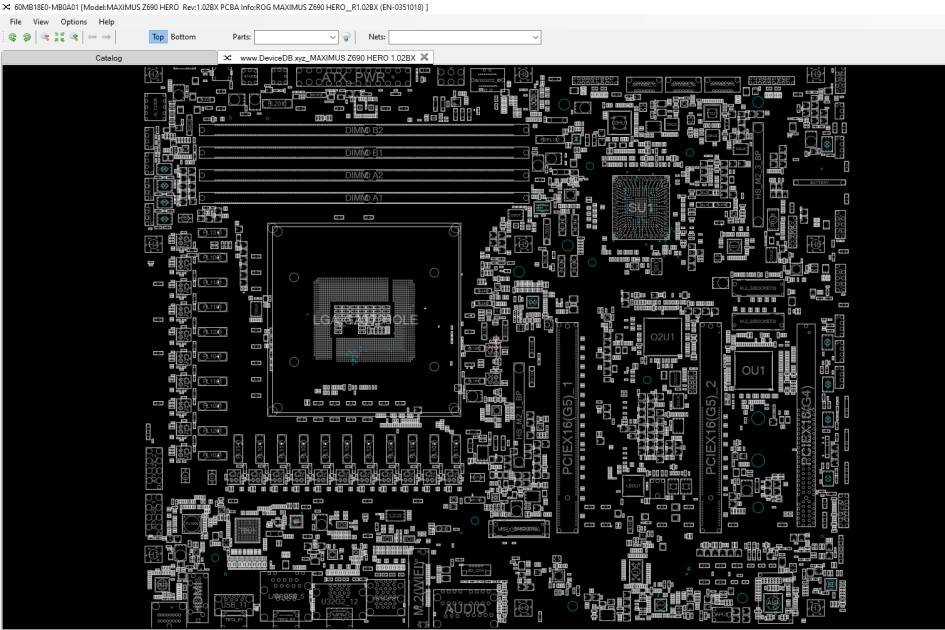The image size is (945, 630).
Task: Select the DIMM A1 memory slot
Action: [364, 198]
